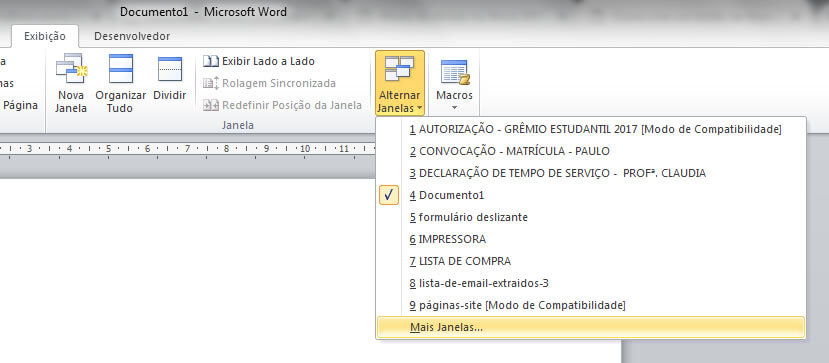
Task: Open the Desenvolvedor tab
Action: [x=132, y=36]
